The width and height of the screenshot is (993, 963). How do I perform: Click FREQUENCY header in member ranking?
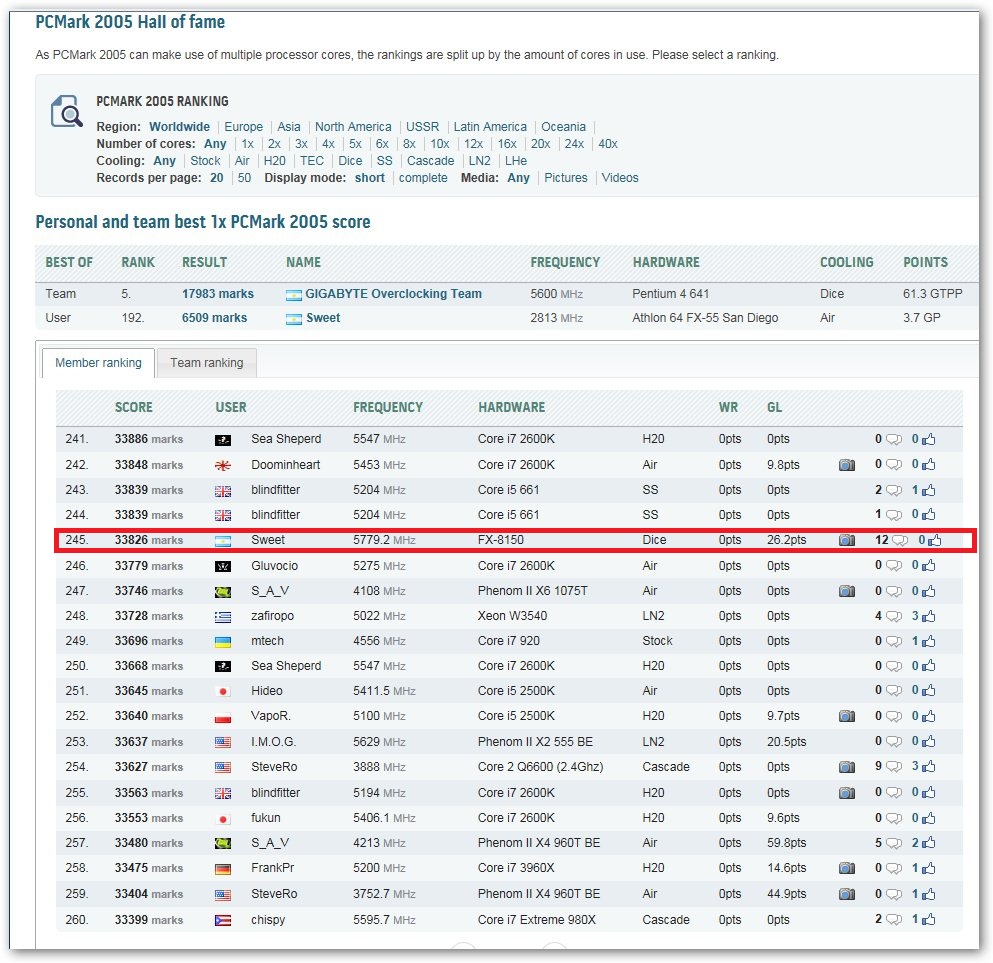(388, 407)
